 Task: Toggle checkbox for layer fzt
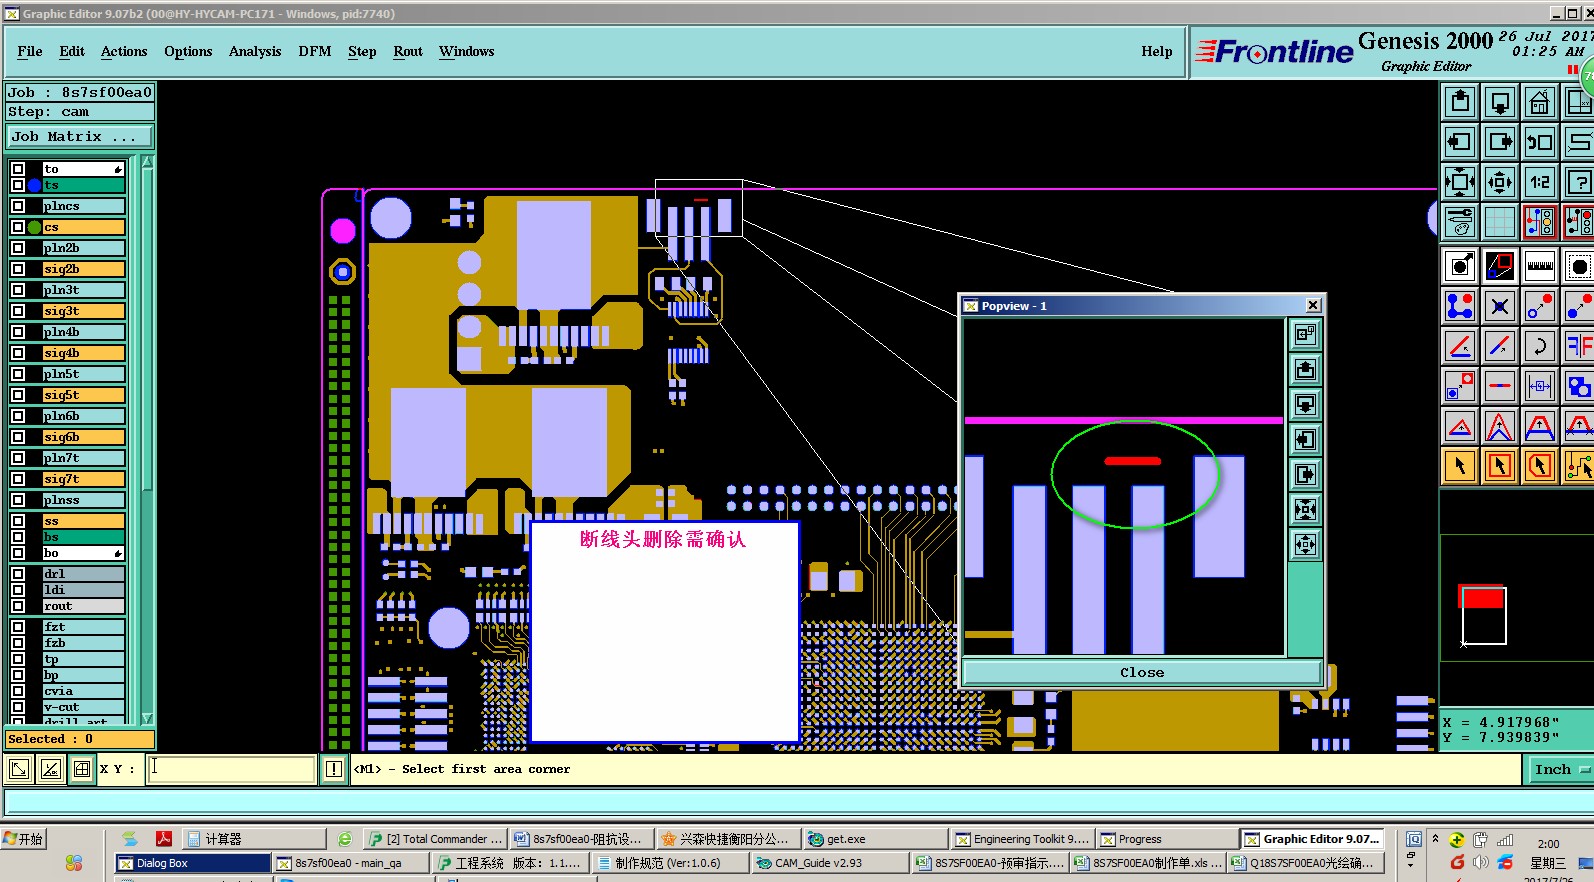click(18, 627)
